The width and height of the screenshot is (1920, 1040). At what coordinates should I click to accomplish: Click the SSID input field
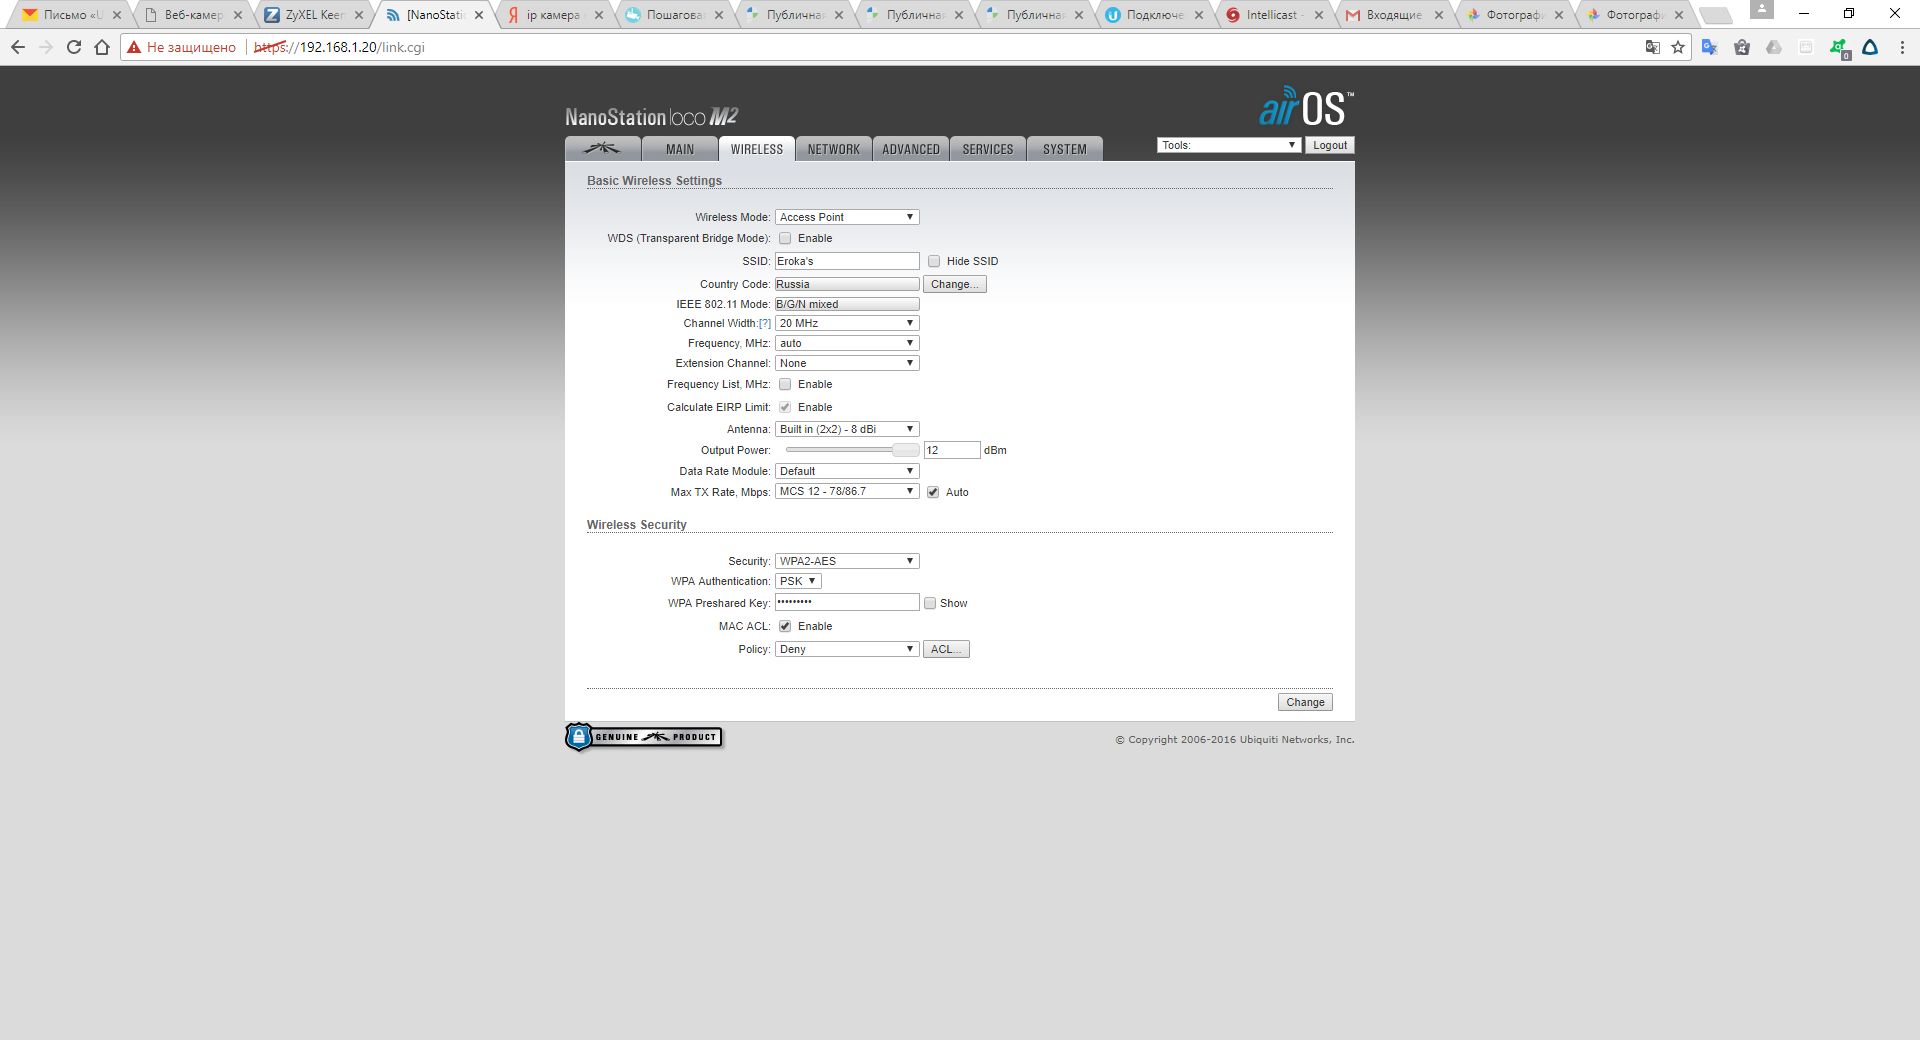tap(847, 261)
